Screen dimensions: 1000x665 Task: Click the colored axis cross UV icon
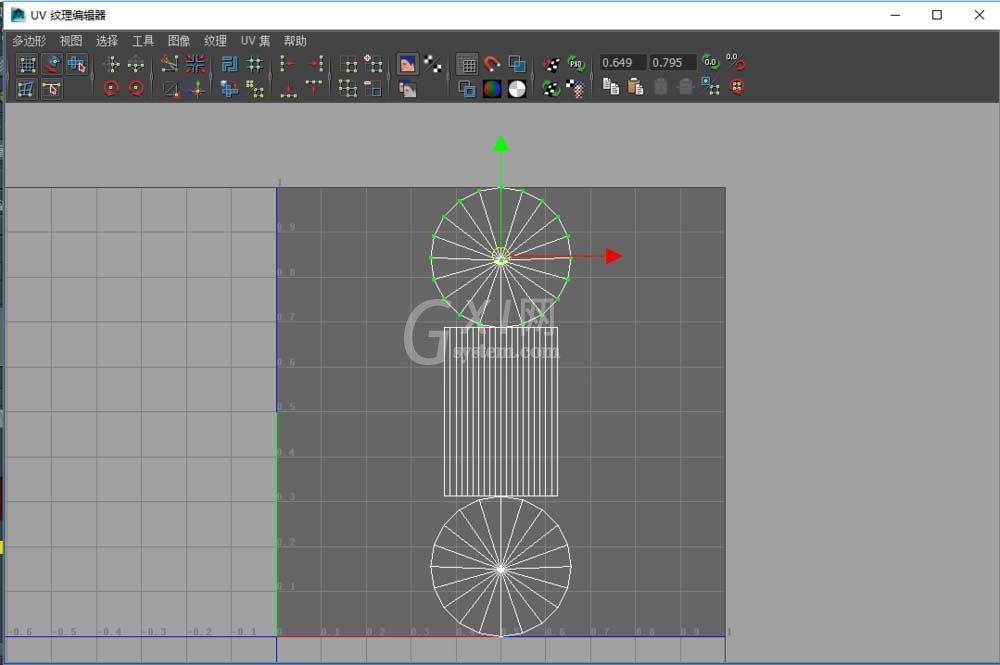pyautogui.click(x=197, y=89)
